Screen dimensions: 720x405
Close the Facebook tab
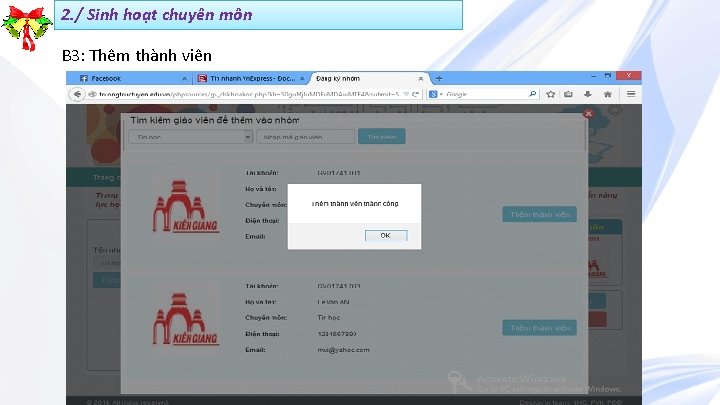click(x=184, y=79)
